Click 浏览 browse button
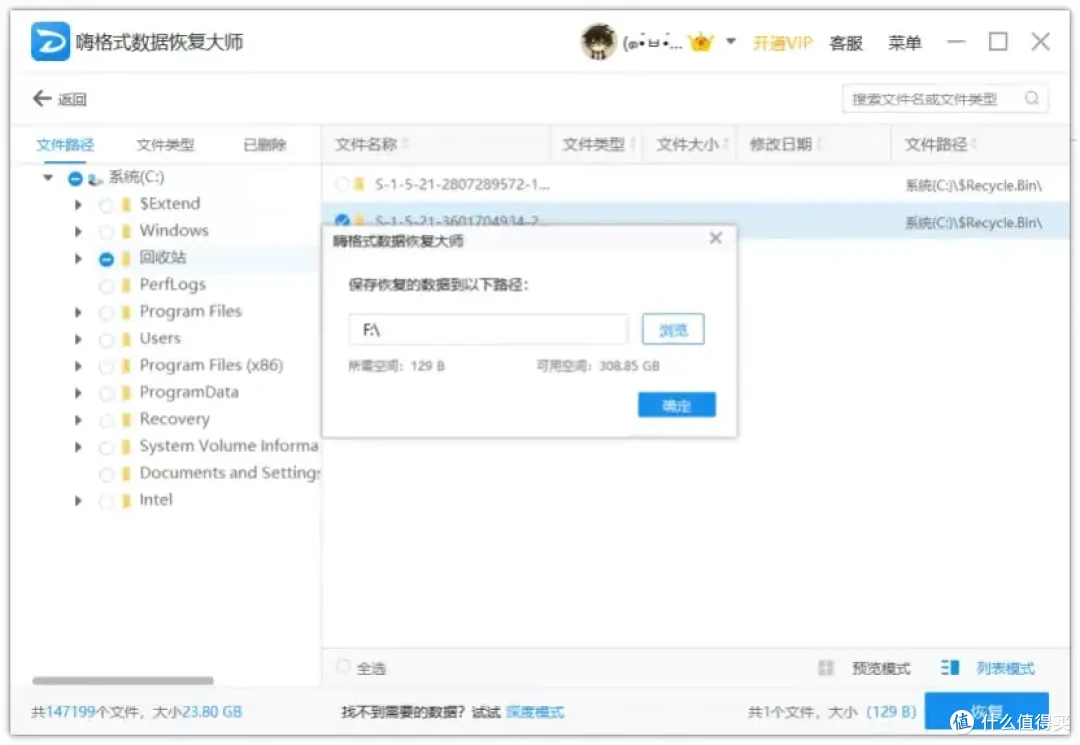 (673, 329)
